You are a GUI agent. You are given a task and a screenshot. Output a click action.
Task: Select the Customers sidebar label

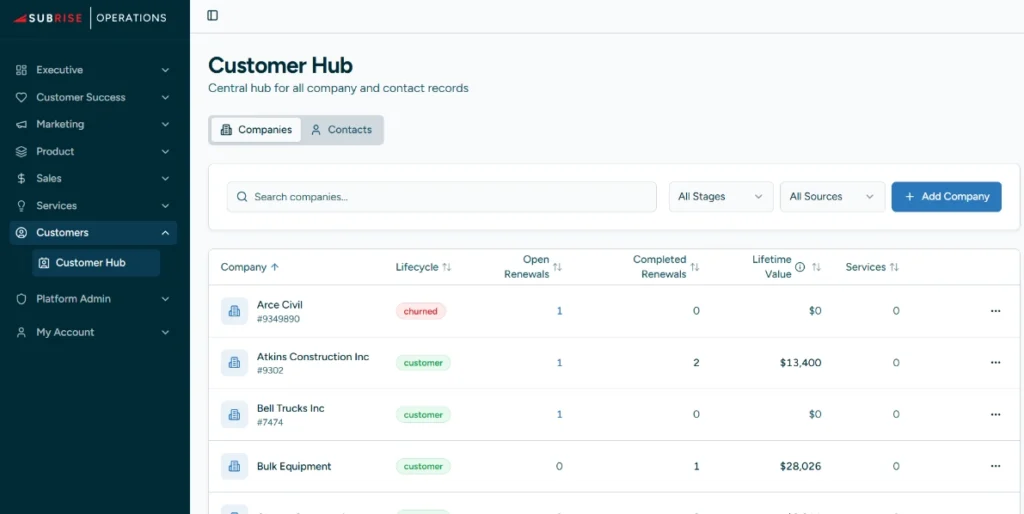pos(62,233)
